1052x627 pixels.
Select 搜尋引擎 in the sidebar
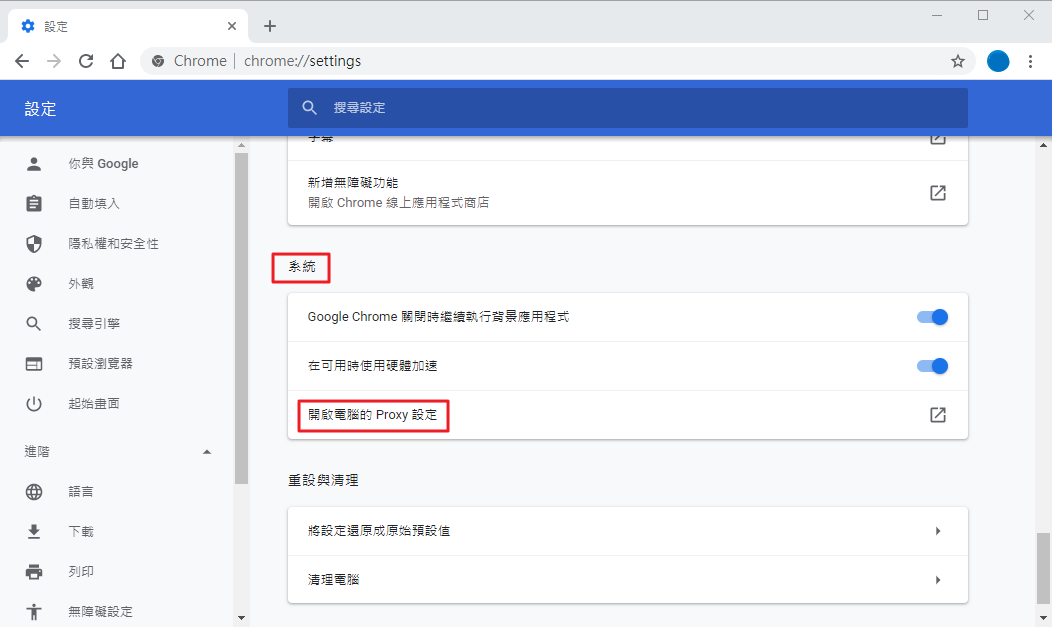click(94, 324)
